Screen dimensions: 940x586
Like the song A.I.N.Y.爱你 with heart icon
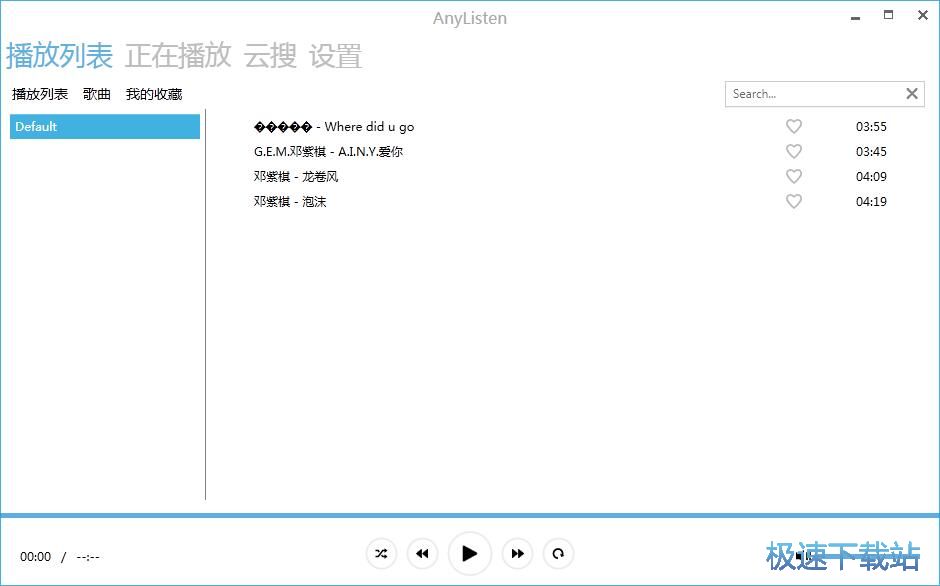[x=794, y=152]
